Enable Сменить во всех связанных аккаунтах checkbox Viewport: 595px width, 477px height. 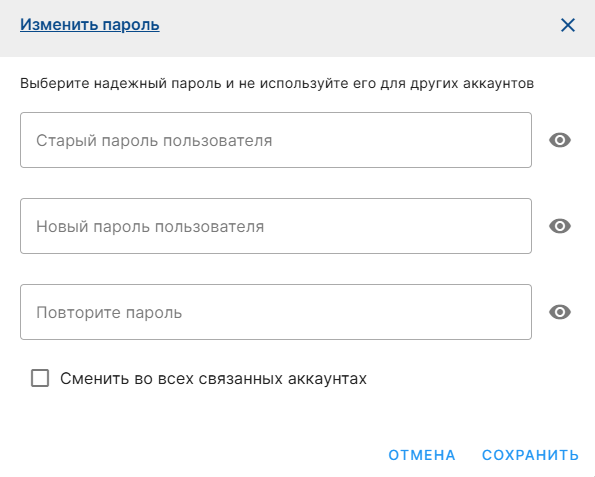[40, 378]
